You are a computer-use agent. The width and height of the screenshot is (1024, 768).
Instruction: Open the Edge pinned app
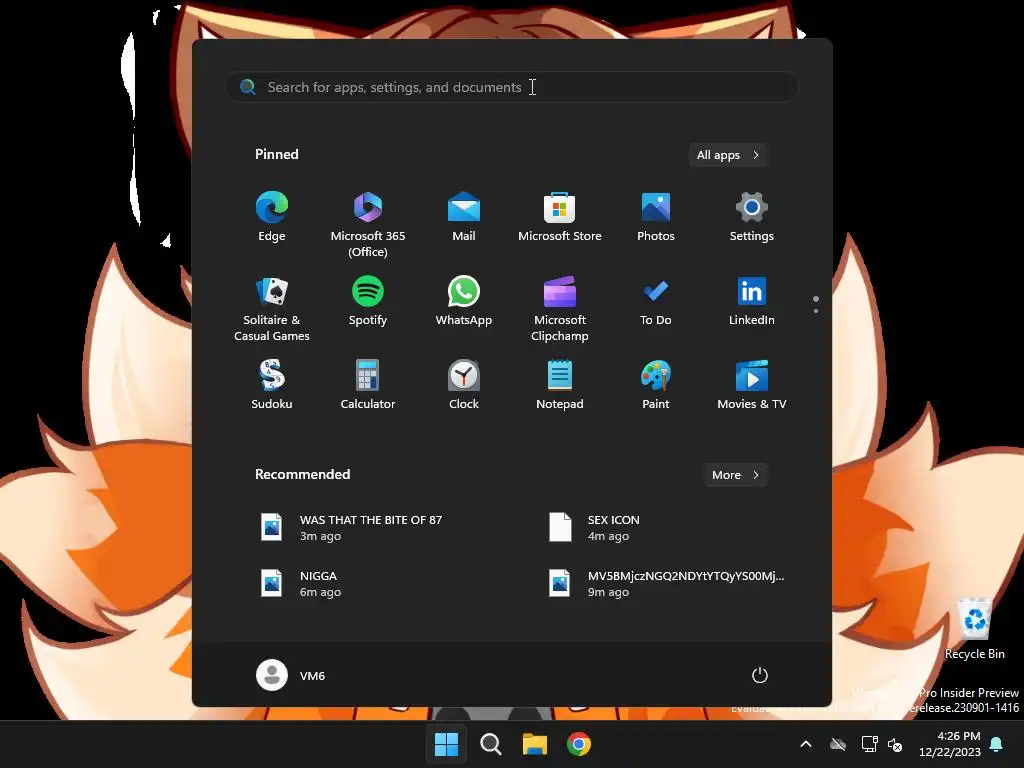[272, 217]
